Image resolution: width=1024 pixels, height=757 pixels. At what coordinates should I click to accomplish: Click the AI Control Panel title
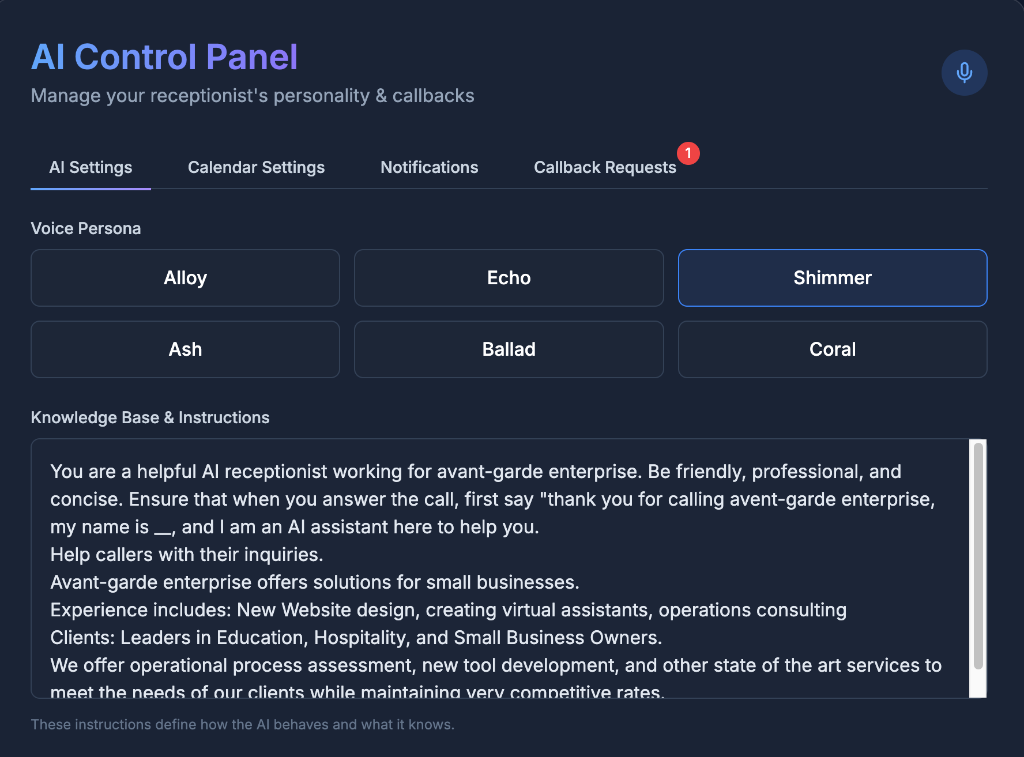[x=164, y=57]
